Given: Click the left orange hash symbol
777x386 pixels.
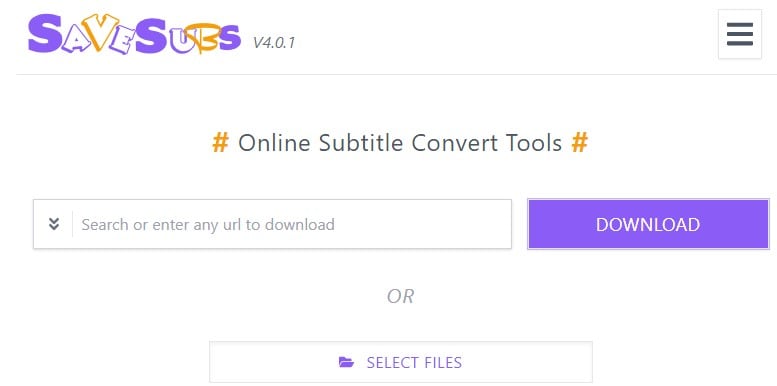Looking at the screenshot, I should click(221, 143).
